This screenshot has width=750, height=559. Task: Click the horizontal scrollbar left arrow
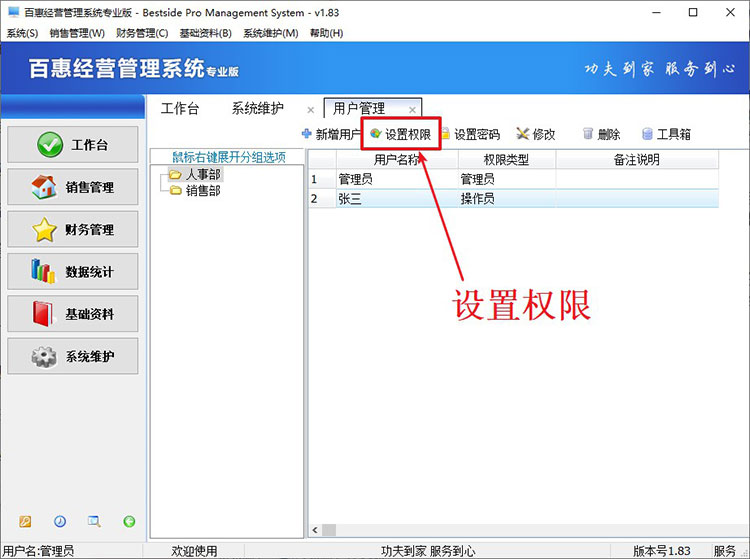pos(315,530)
